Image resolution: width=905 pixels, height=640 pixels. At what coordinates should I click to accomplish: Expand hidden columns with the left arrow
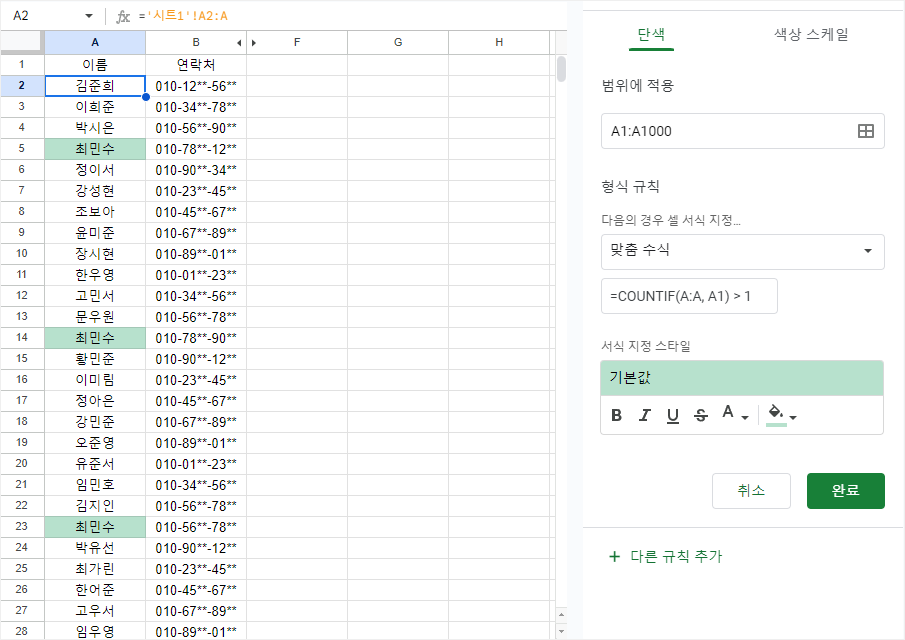tap(238, 43)
